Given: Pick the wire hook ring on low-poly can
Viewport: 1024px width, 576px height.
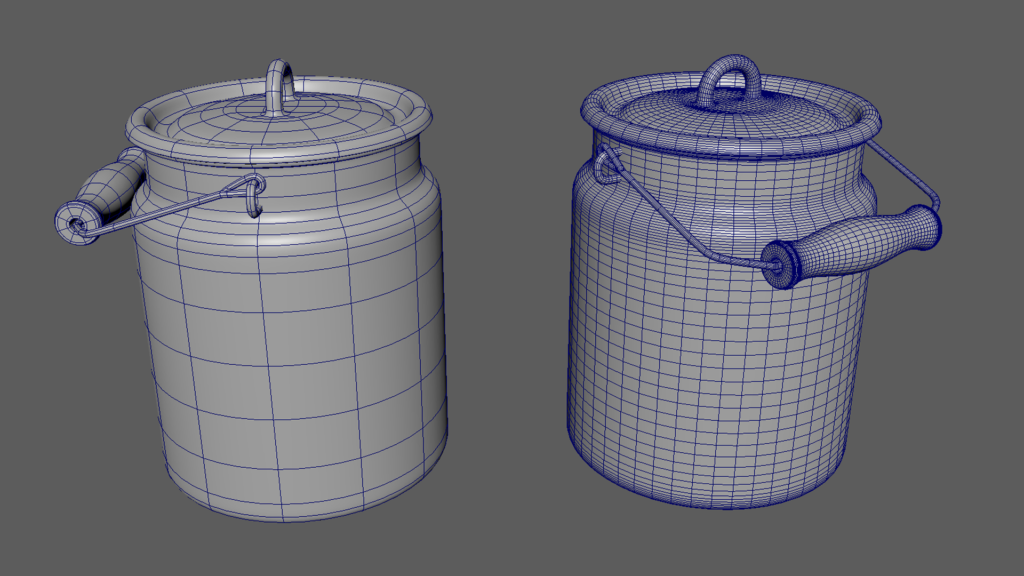Looking at the screenshot, I should (255, 196).
